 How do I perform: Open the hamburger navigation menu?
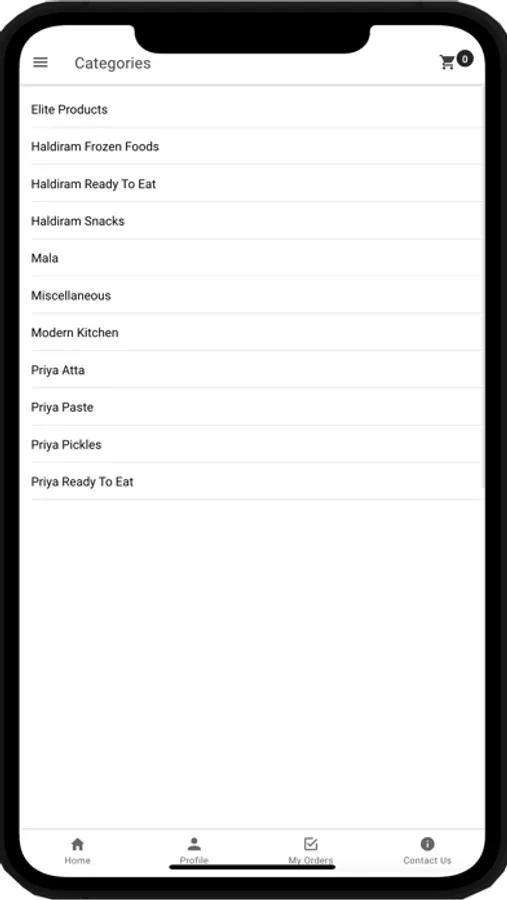40,63
